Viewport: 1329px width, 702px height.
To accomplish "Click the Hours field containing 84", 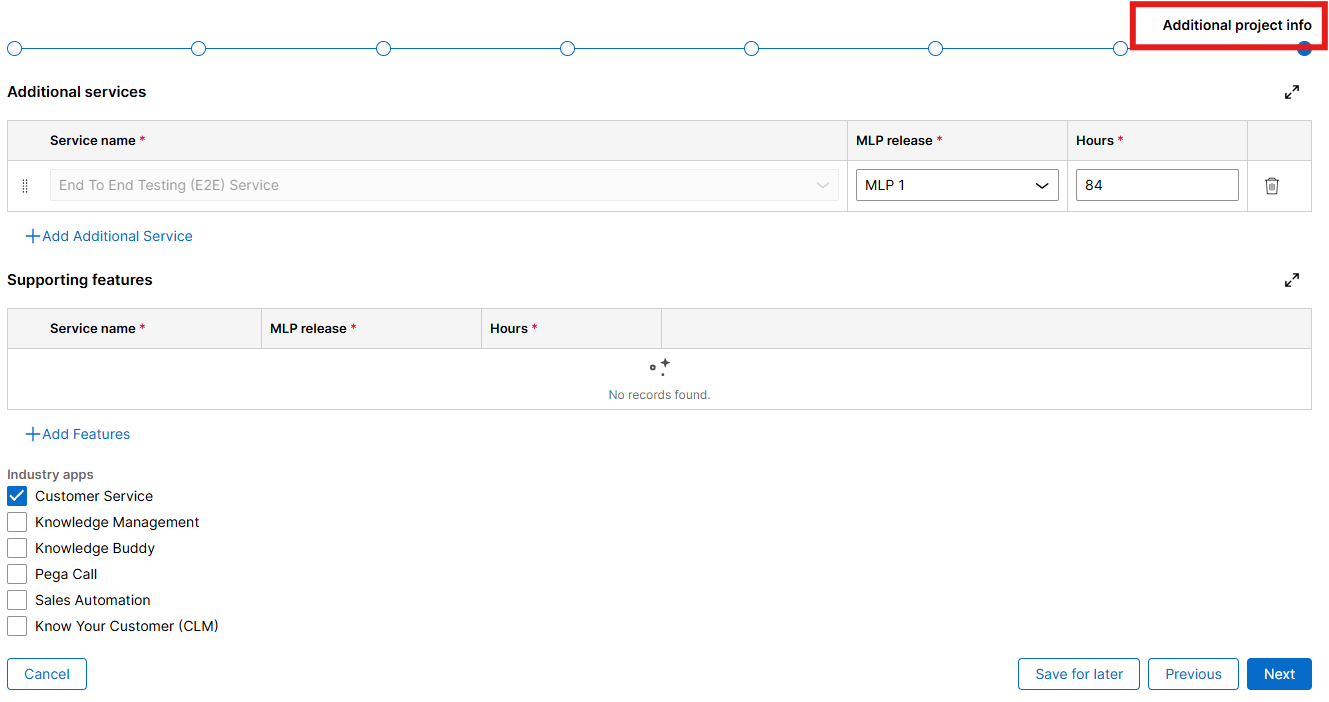I will point(1156,186).
